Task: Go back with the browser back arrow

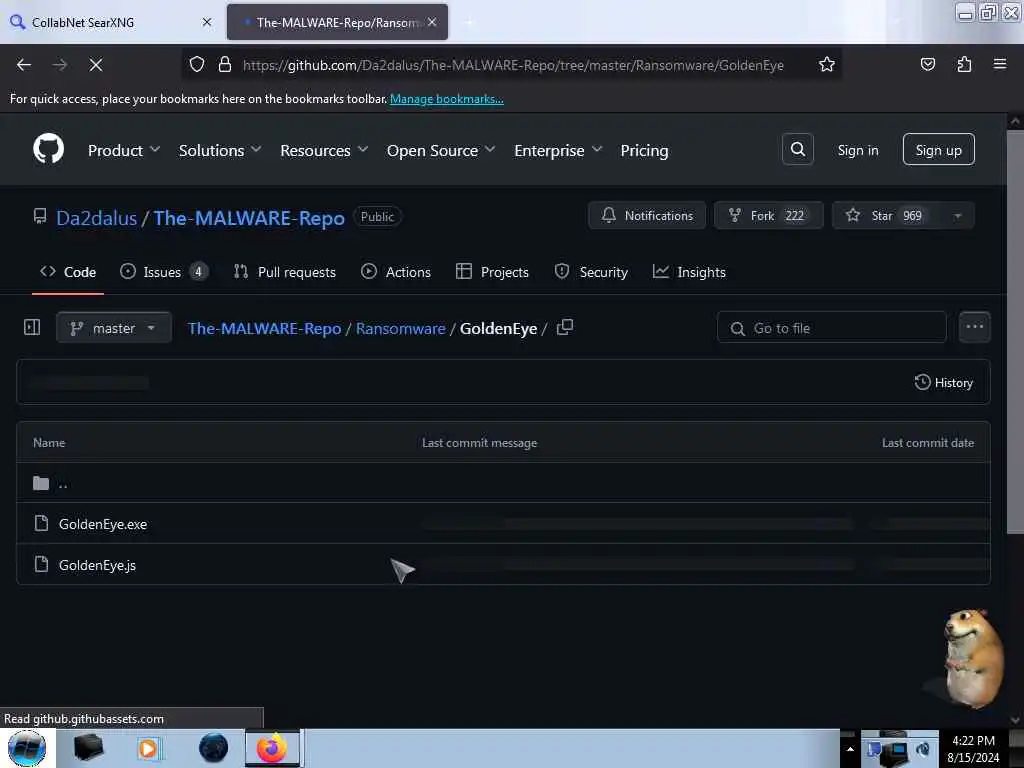Action: click(x=24, y=65)
